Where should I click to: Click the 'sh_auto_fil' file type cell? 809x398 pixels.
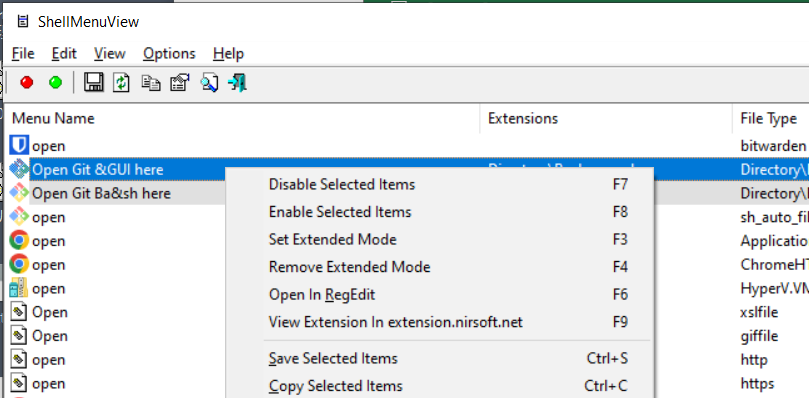pos(774,217)
